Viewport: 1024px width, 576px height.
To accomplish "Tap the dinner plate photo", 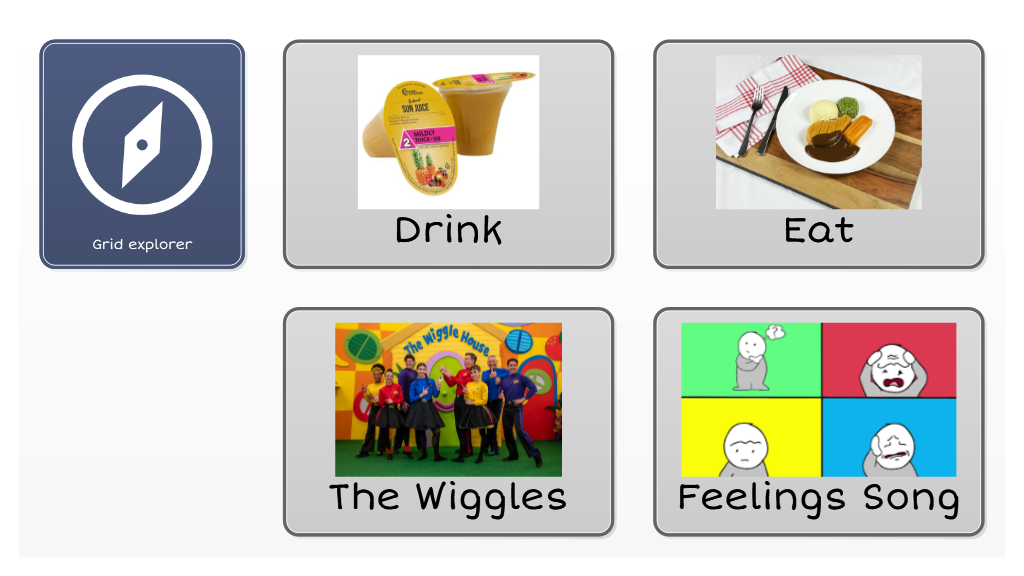I will click(818, 132).
